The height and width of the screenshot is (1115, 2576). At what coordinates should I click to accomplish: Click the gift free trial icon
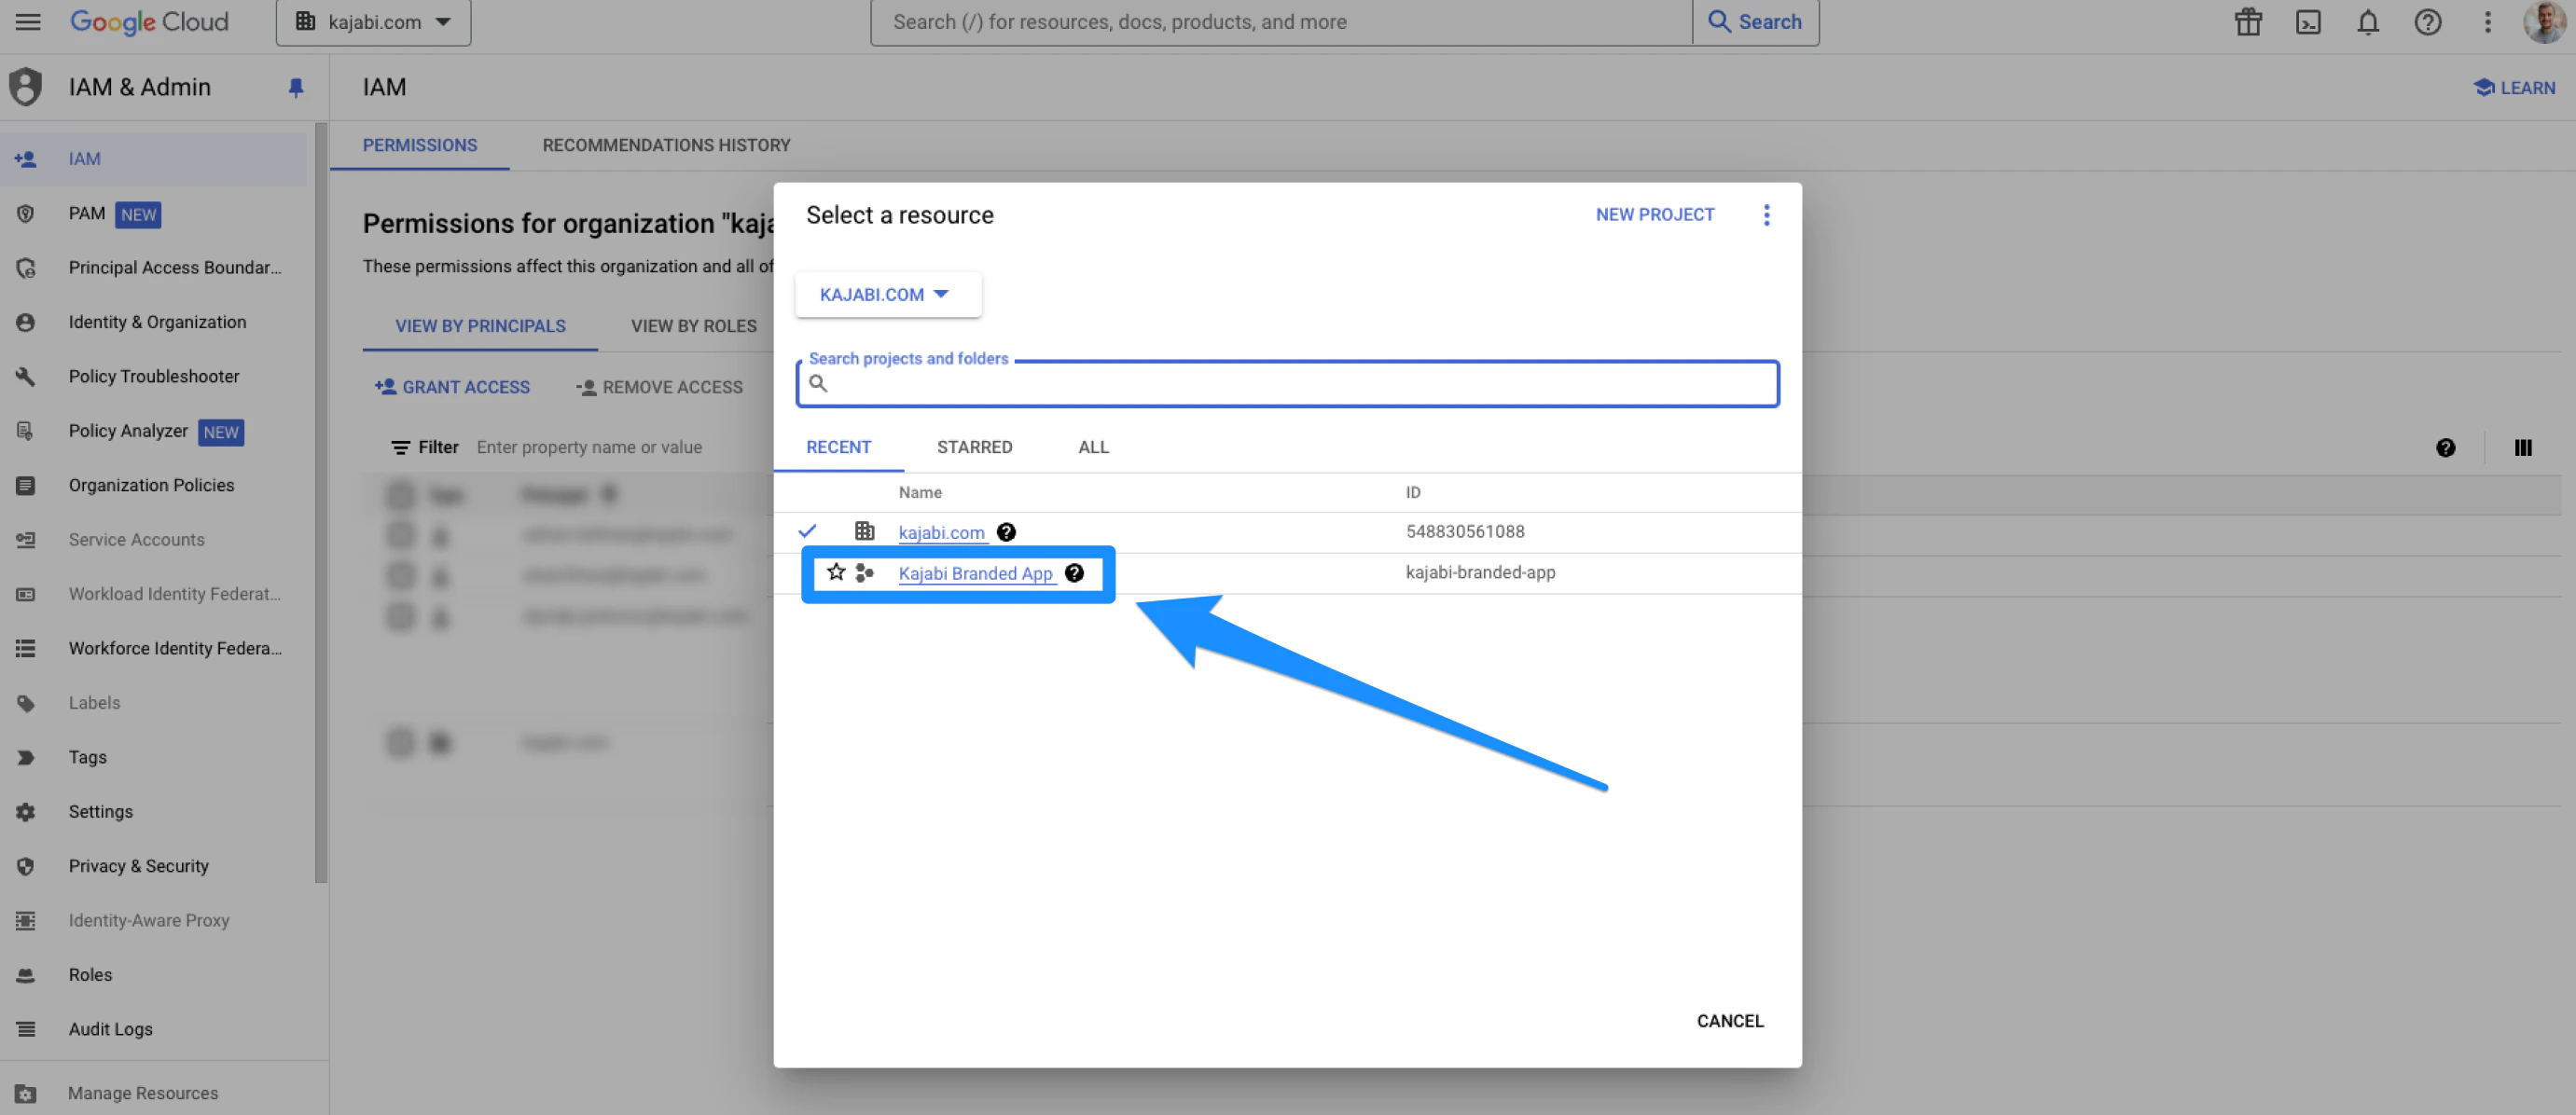(x=2248, y=22)
